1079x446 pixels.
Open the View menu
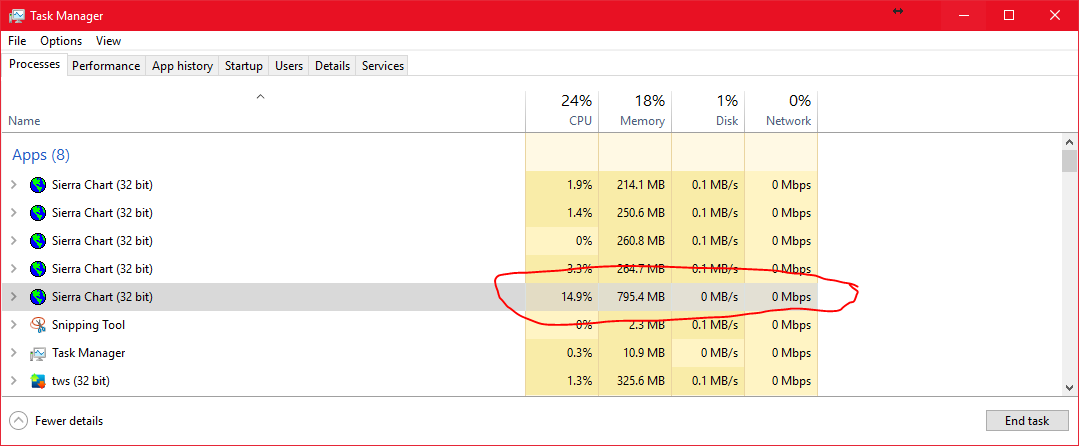click(108, 41)
